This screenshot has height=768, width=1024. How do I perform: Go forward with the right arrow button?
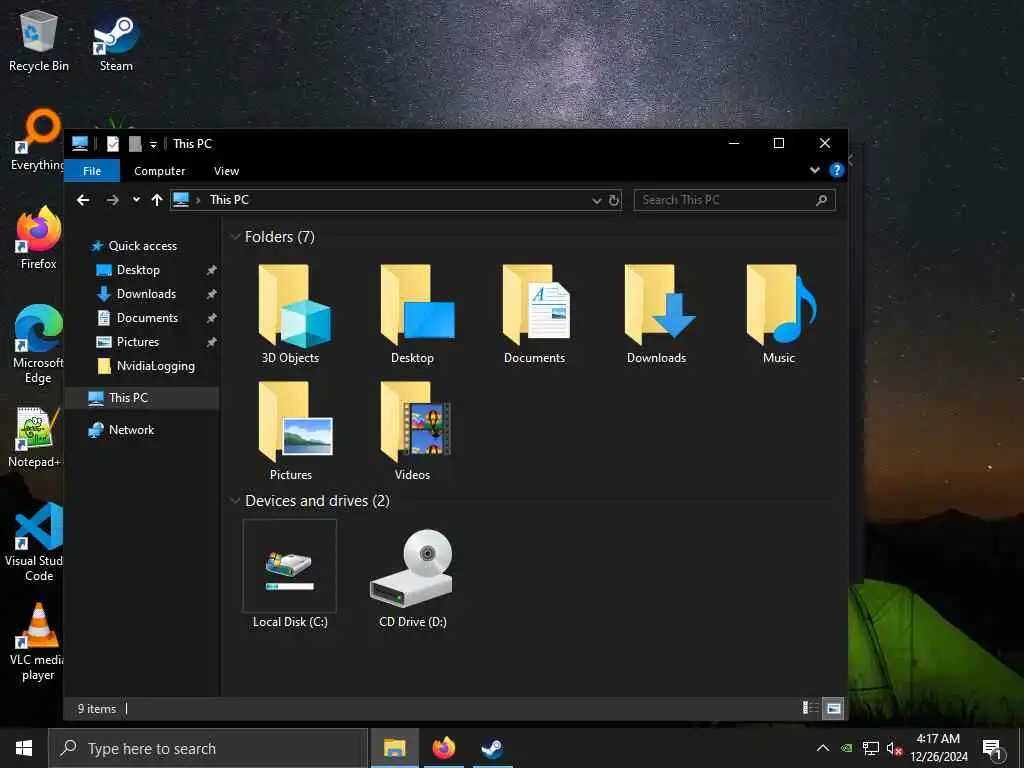(x=112, y=200)
